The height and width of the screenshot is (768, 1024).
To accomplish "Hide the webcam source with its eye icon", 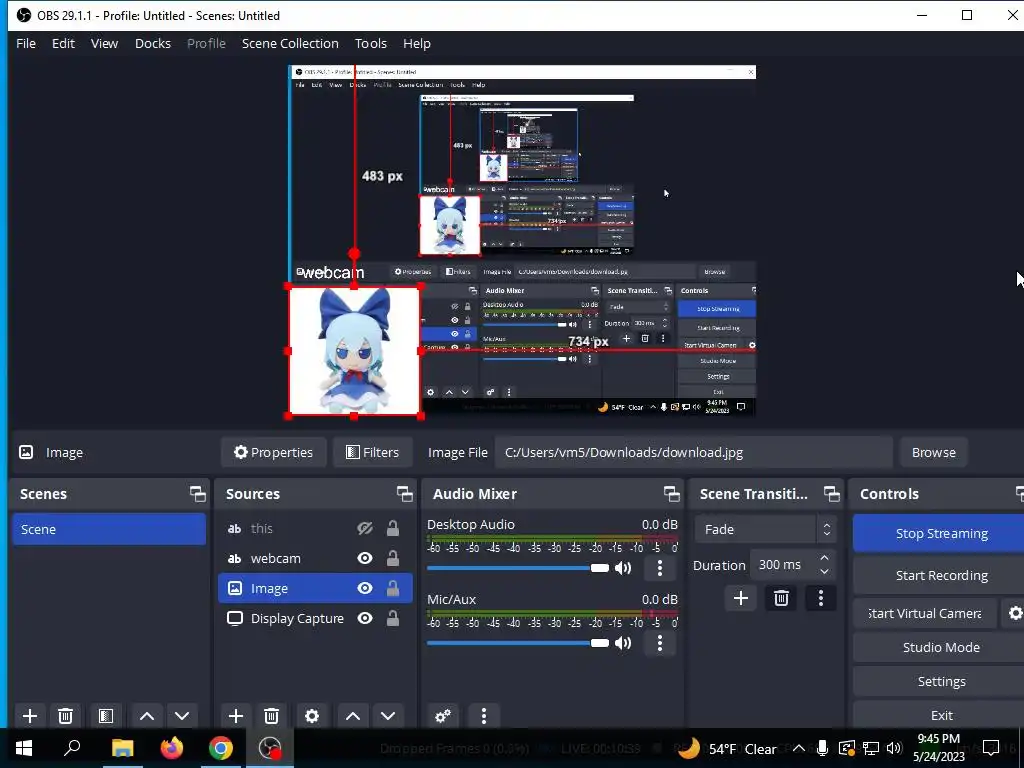I will 365,558.
